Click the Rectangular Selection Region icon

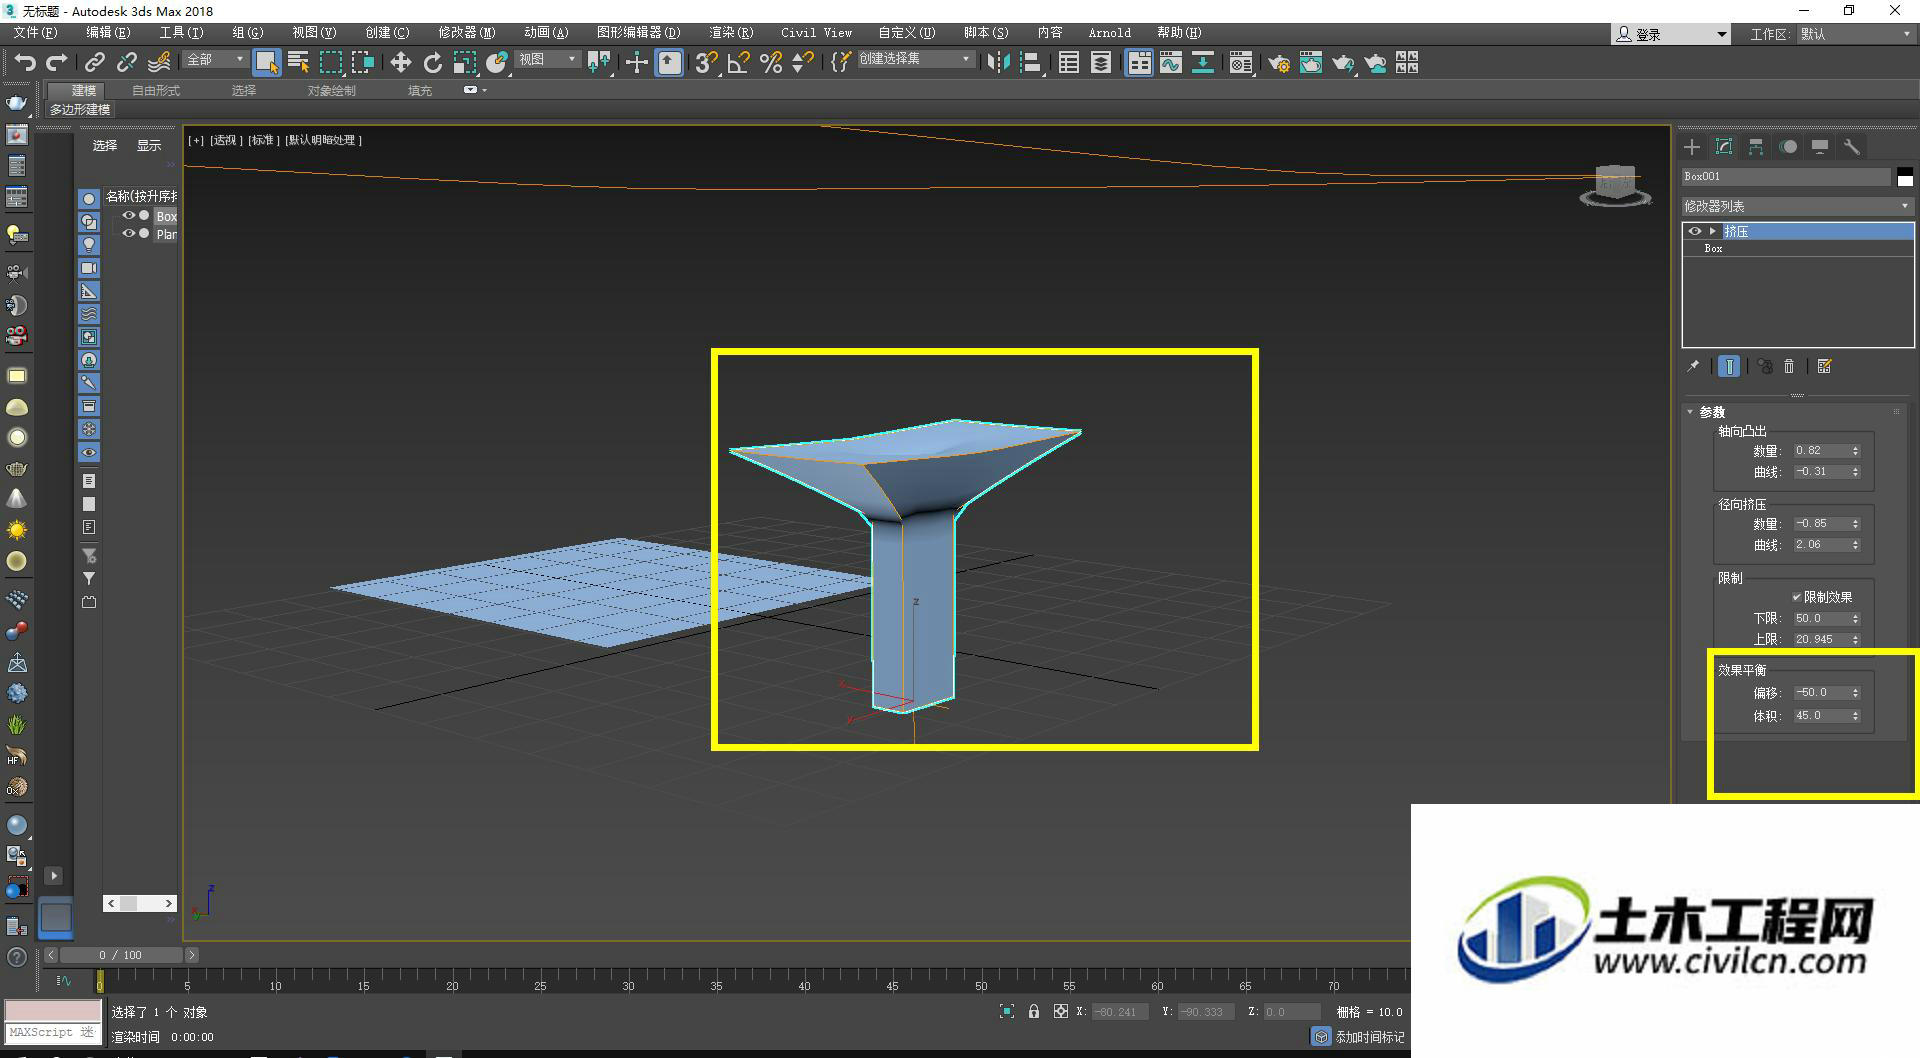(330, 63)
